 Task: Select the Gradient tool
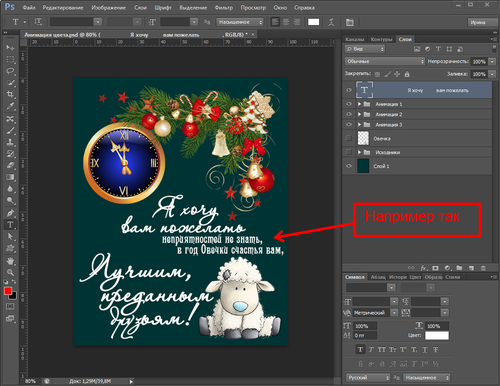[10, 177]
